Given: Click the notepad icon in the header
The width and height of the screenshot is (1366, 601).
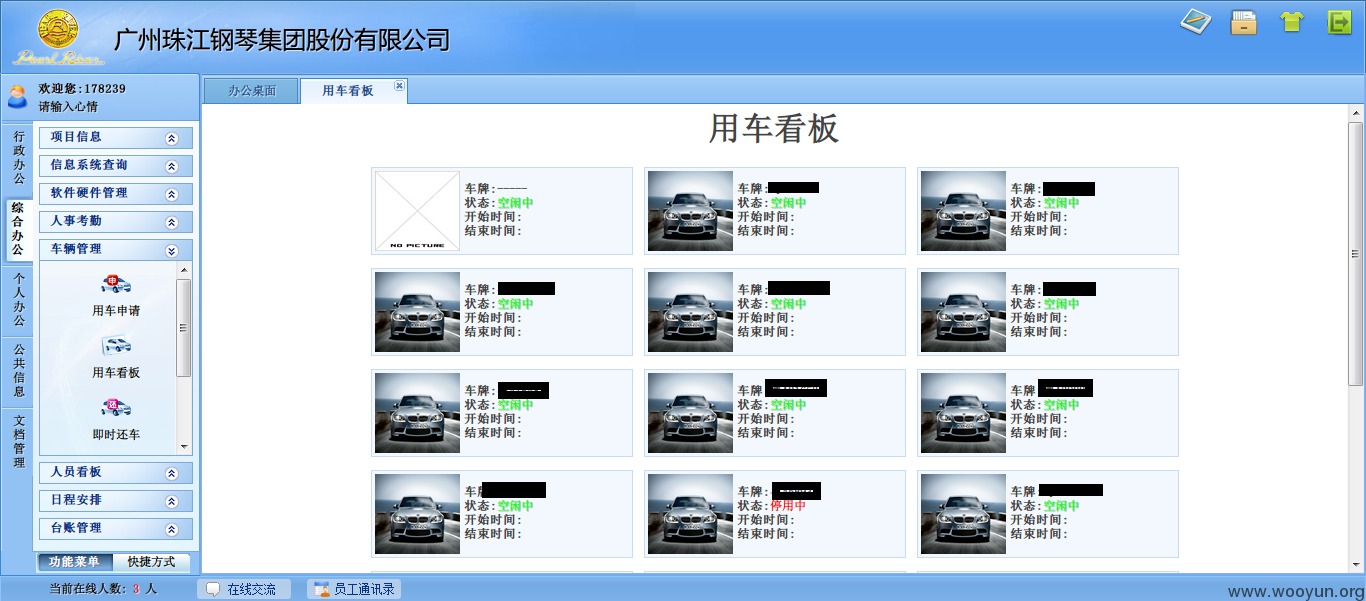Looking at the screenshot, I should tap(1196, 22).
